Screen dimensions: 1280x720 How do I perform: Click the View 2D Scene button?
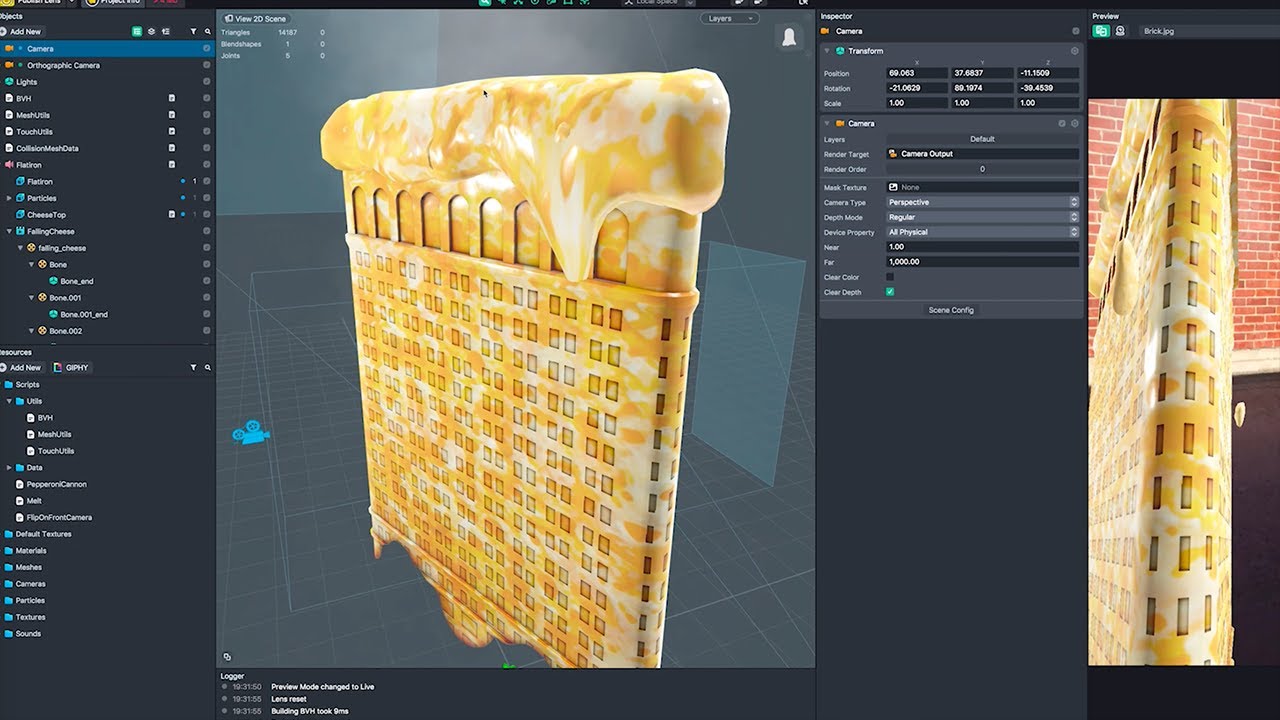(255, 19)
